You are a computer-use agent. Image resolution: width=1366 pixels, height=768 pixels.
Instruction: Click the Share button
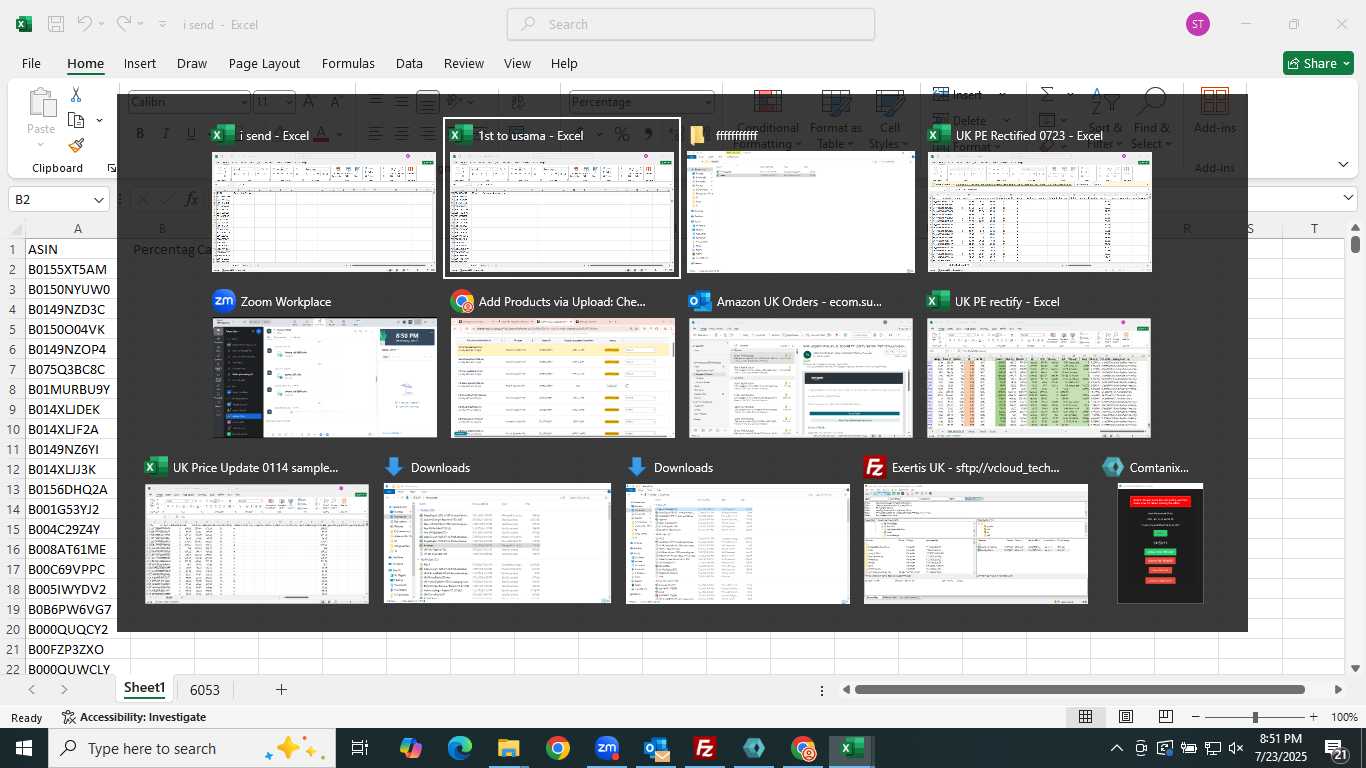coord(1318,63)
